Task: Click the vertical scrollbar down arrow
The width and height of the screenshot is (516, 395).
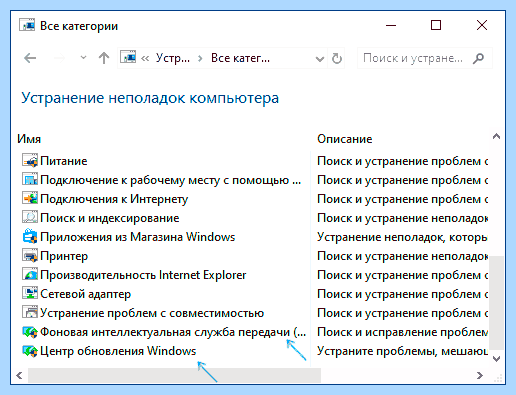Action: (496, 359)
